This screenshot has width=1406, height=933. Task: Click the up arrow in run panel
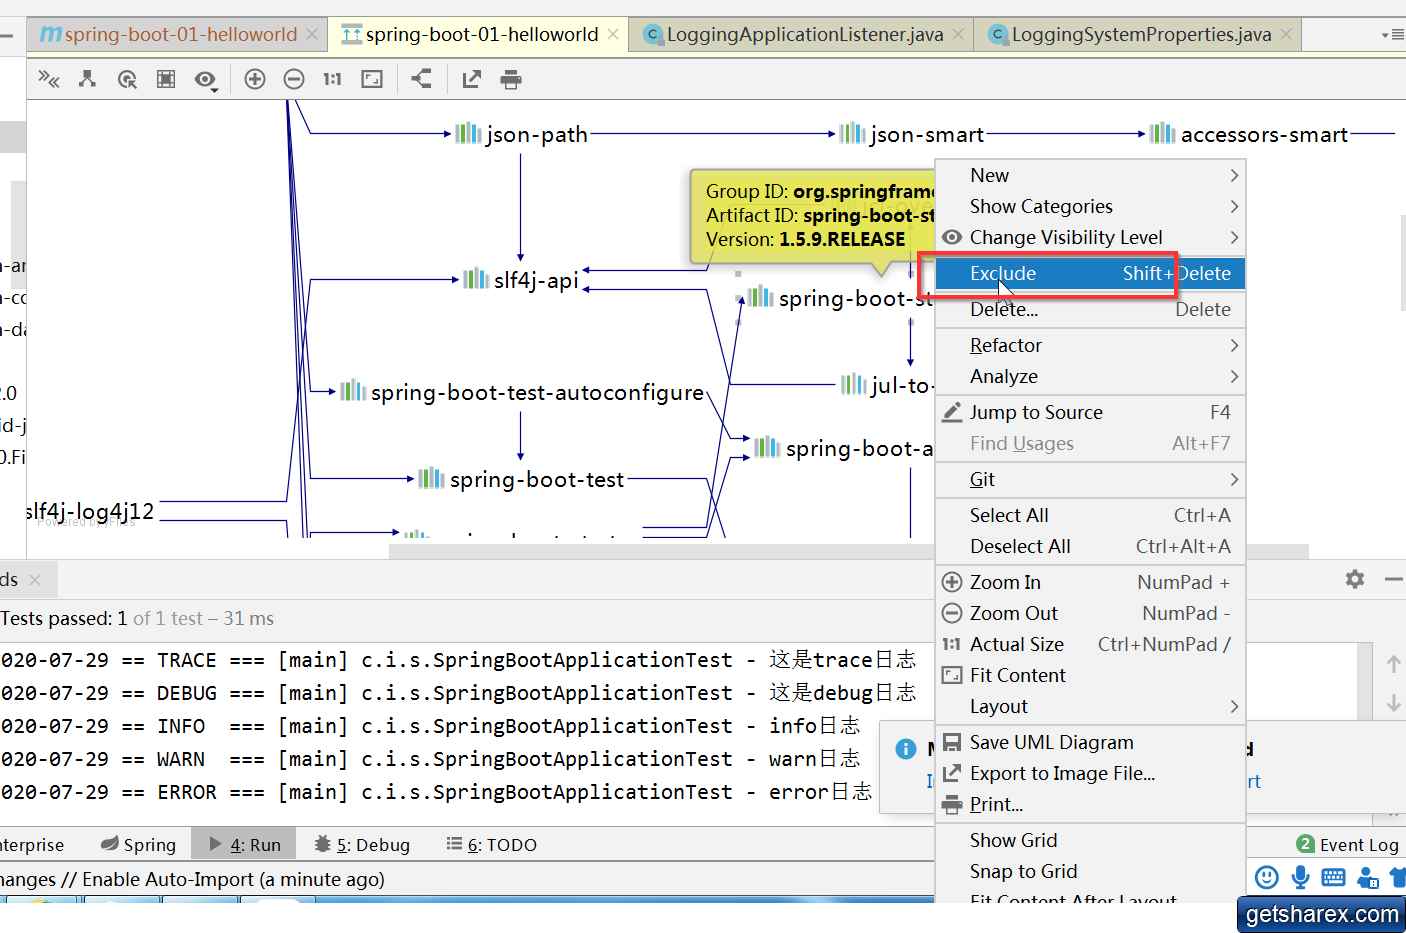[x=1394, y=664]
